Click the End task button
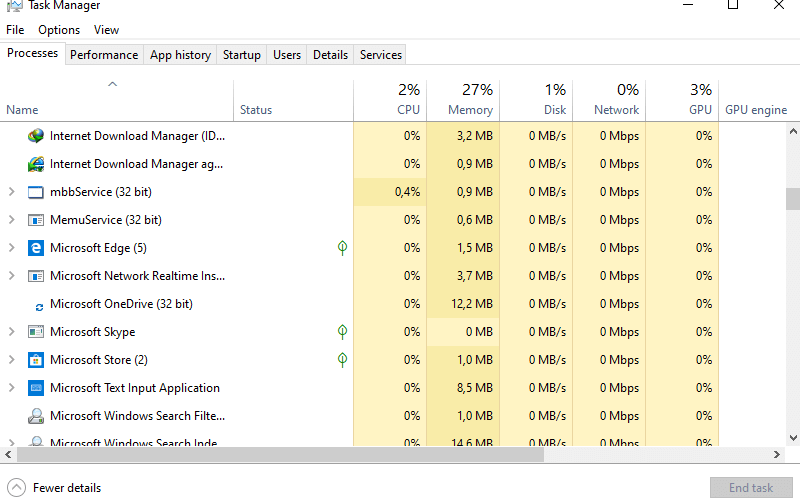Screen dimensions: 800x500 751,488
